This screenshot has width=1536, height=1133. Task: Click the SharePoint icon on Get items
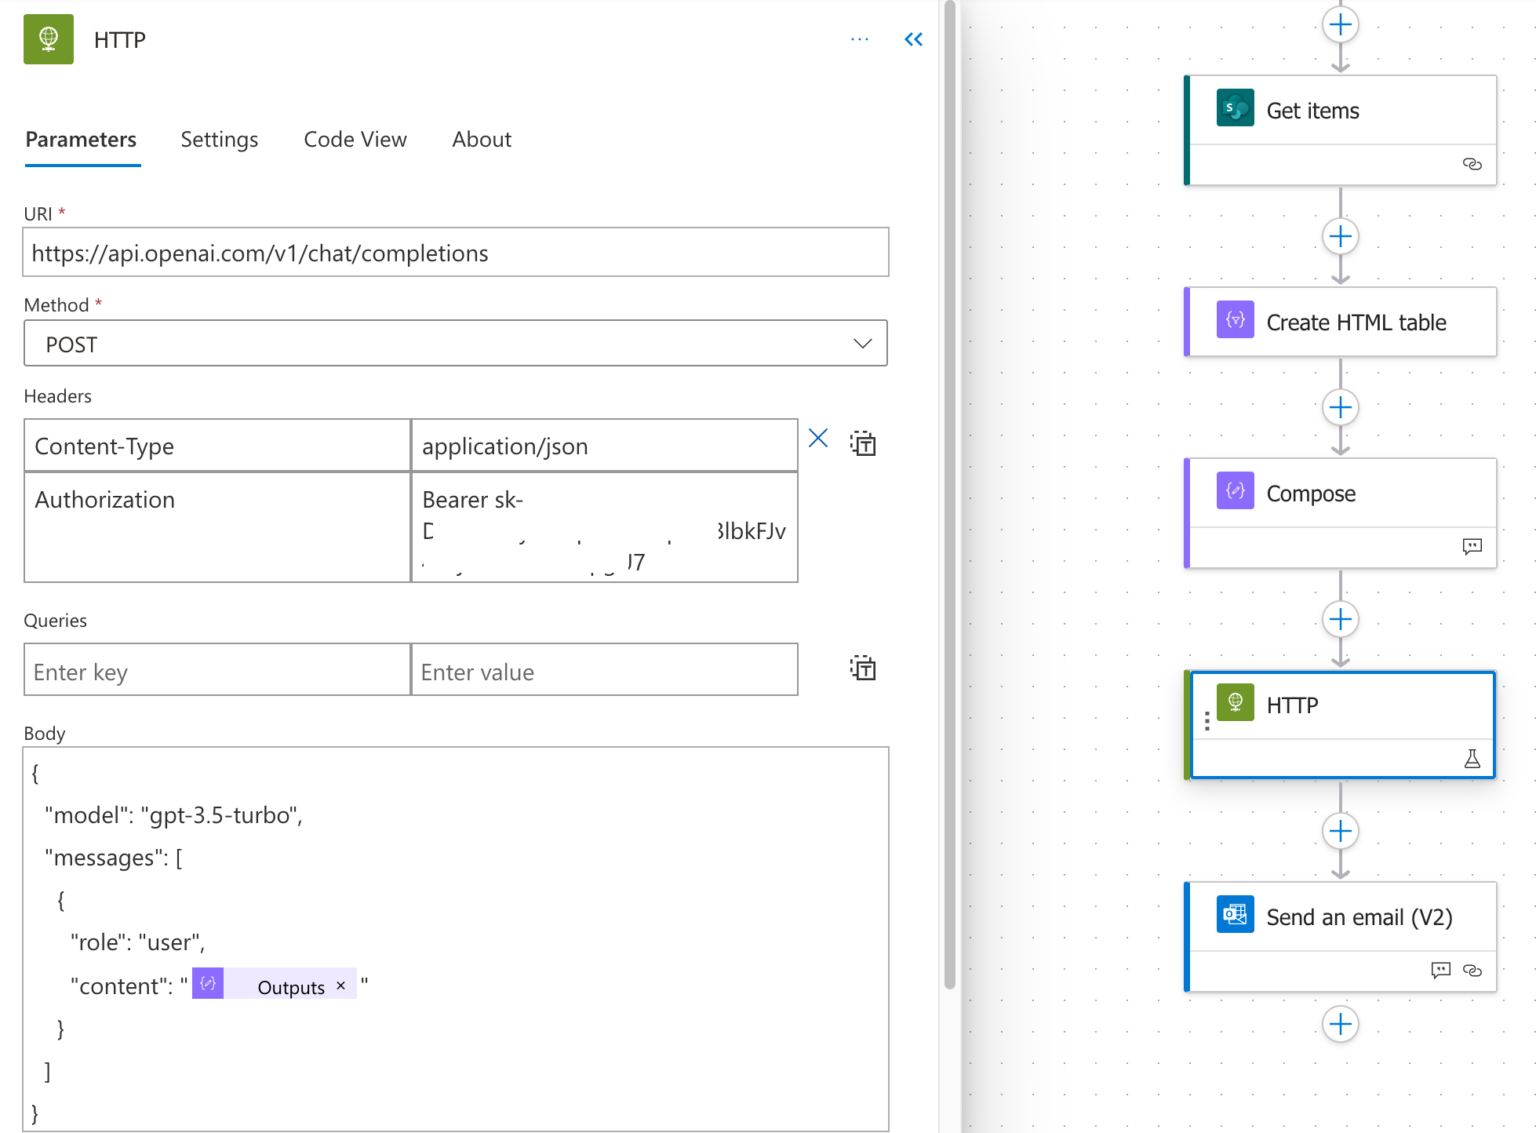pyautogui.click(x=1235, y=108)
